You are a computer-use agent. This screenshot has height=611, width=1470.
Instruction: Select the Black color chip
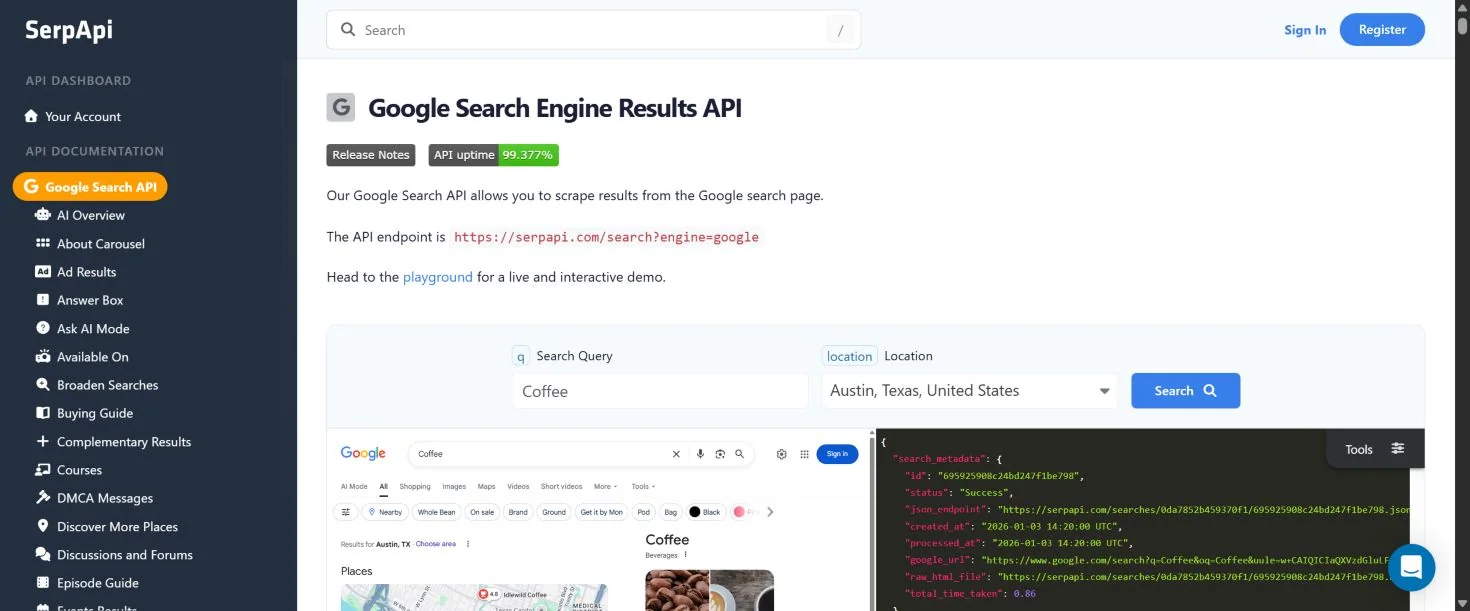pyautogui.click(x=705, y=512)
